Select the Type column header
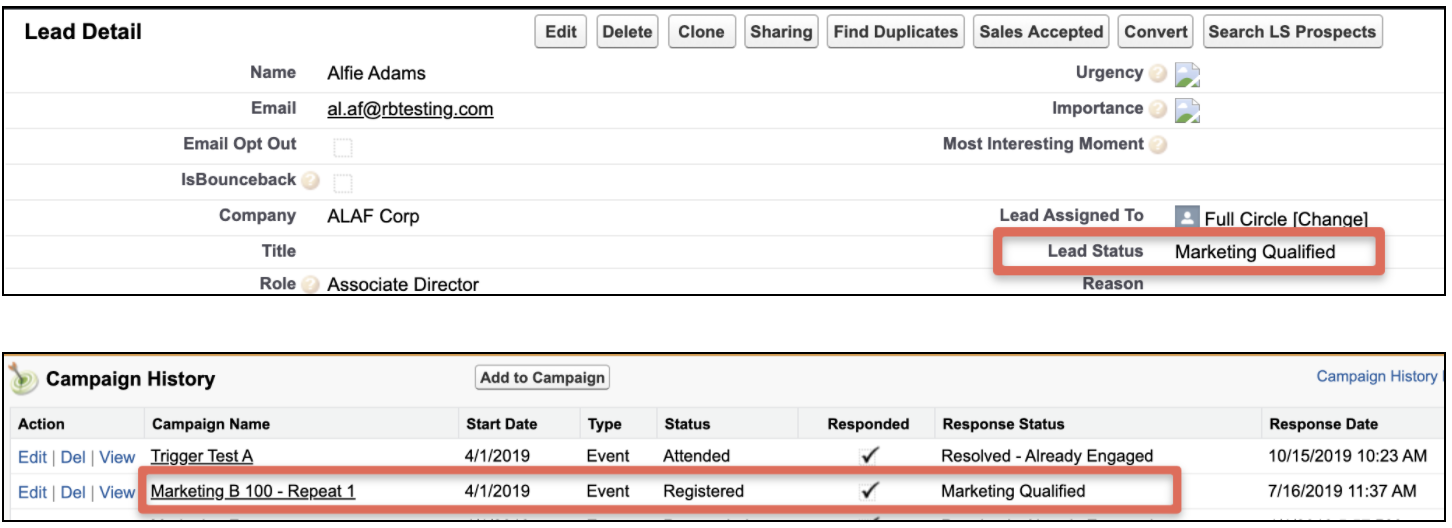Image resolution: width=1452 pixels, height=528 pixels. pyautogui.click(x=604, y=424)
